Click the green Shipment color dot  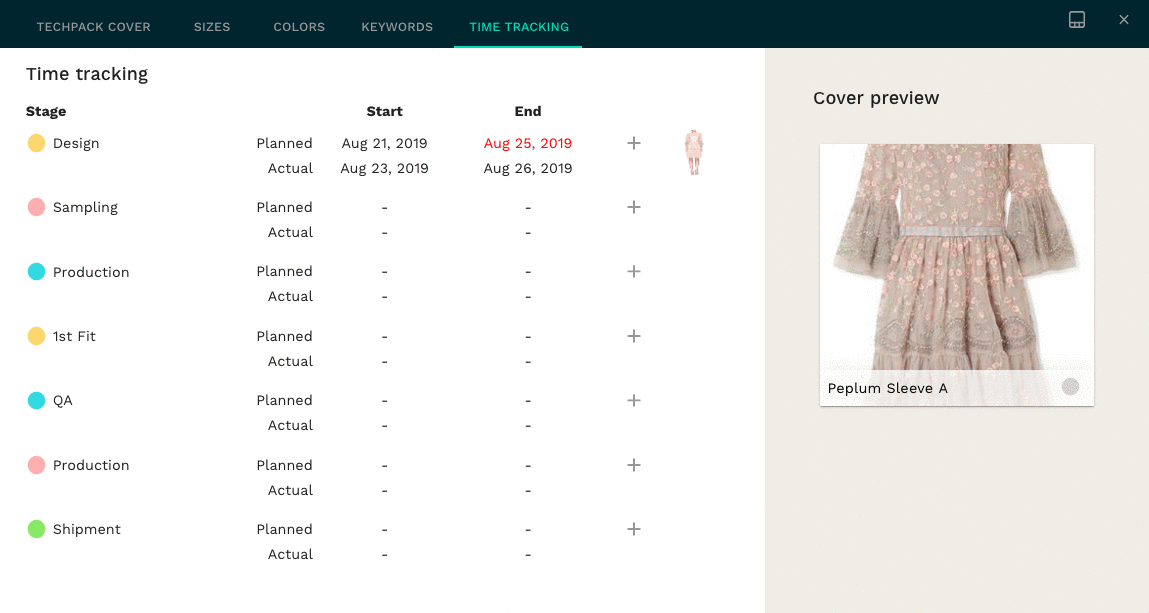(36, 529)
